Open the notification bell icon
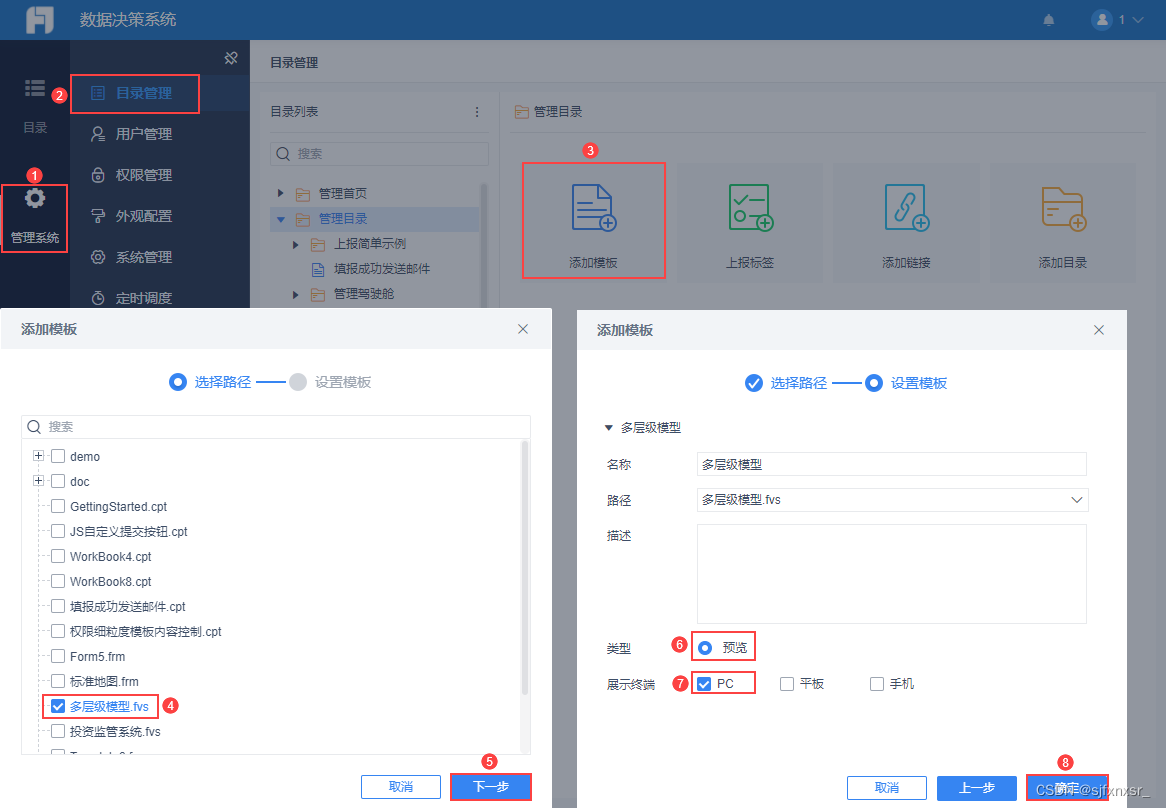Screen dimensions: 1166x808 [x=1048, y=19]
